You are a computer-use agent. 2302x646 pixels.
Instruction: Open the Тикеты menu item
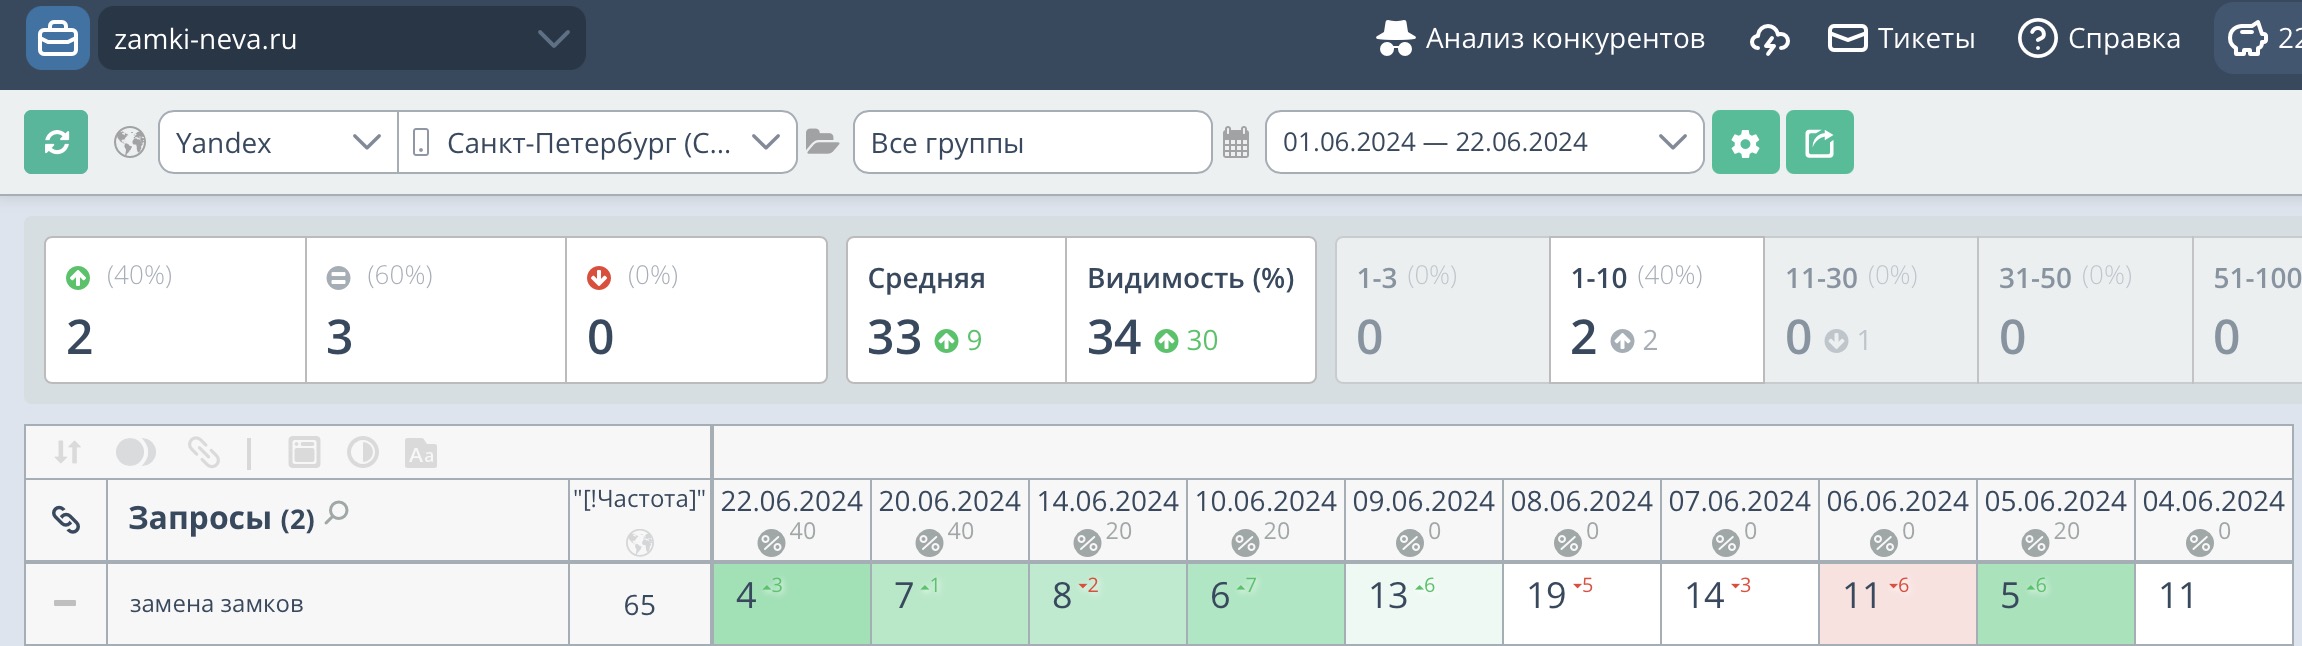1901,39
